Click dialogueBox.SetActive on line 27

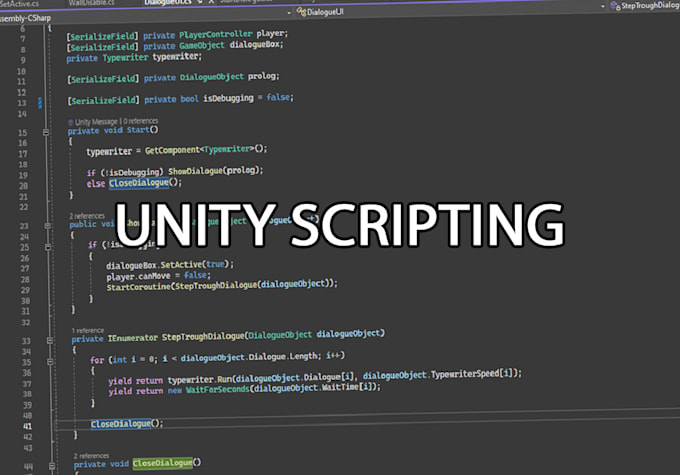[154, 265]
